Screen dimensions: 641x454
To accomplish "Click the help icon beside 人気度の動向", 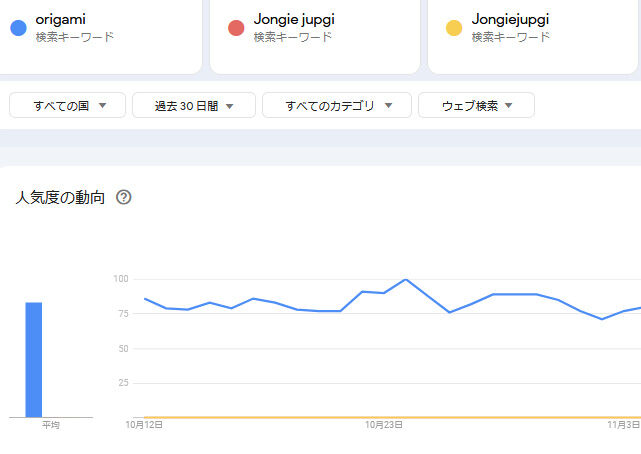I will (x=124, y=197).
